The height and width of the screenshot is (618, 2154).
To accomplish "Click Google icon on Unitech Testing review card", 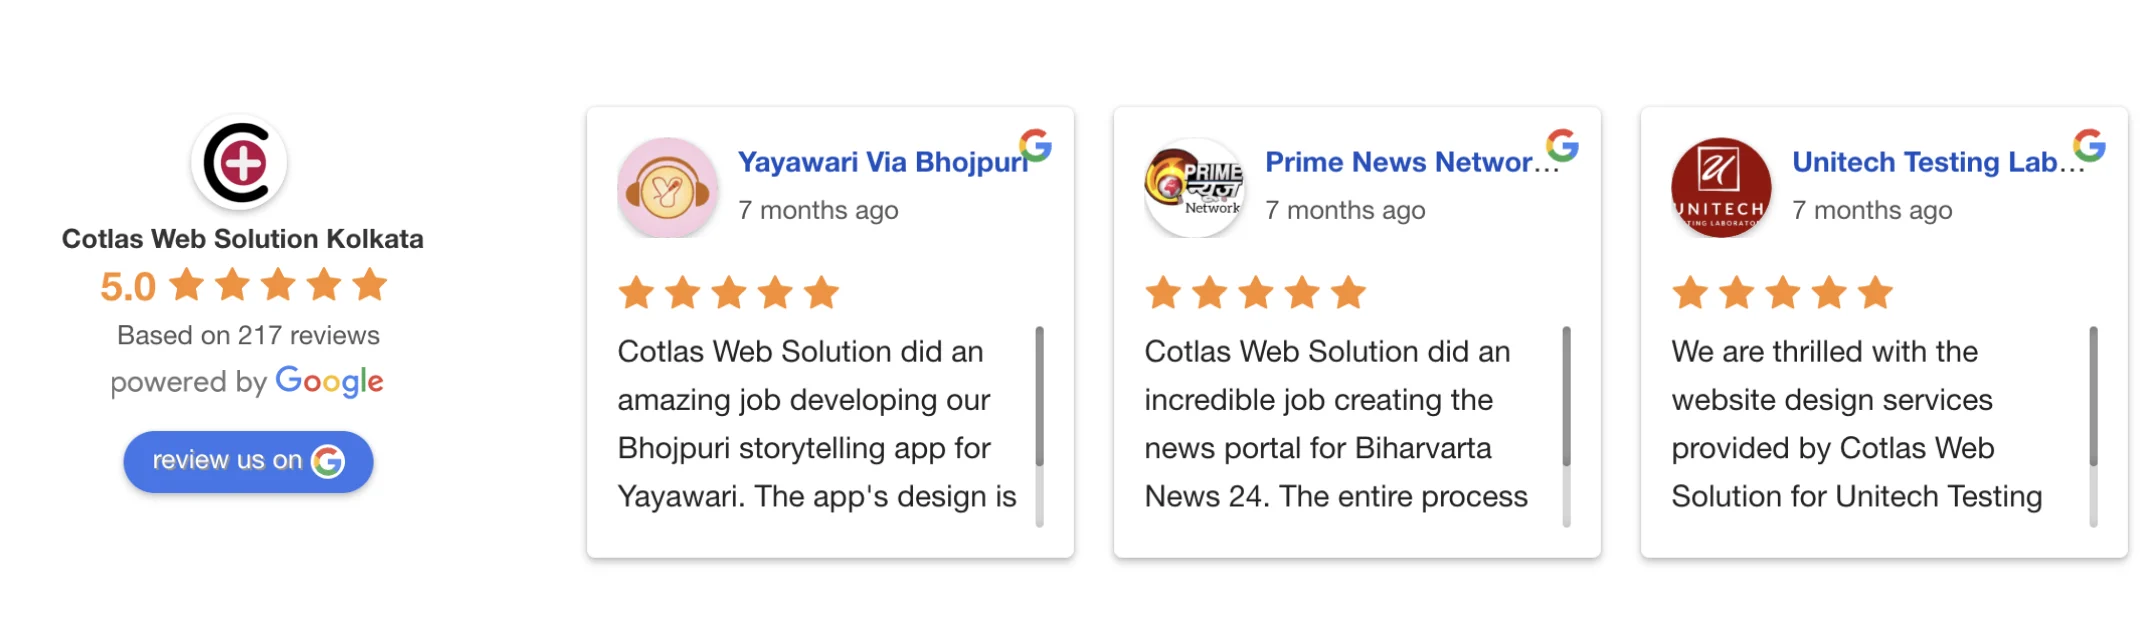I will pyautogui.click(x=2090, y=146).
